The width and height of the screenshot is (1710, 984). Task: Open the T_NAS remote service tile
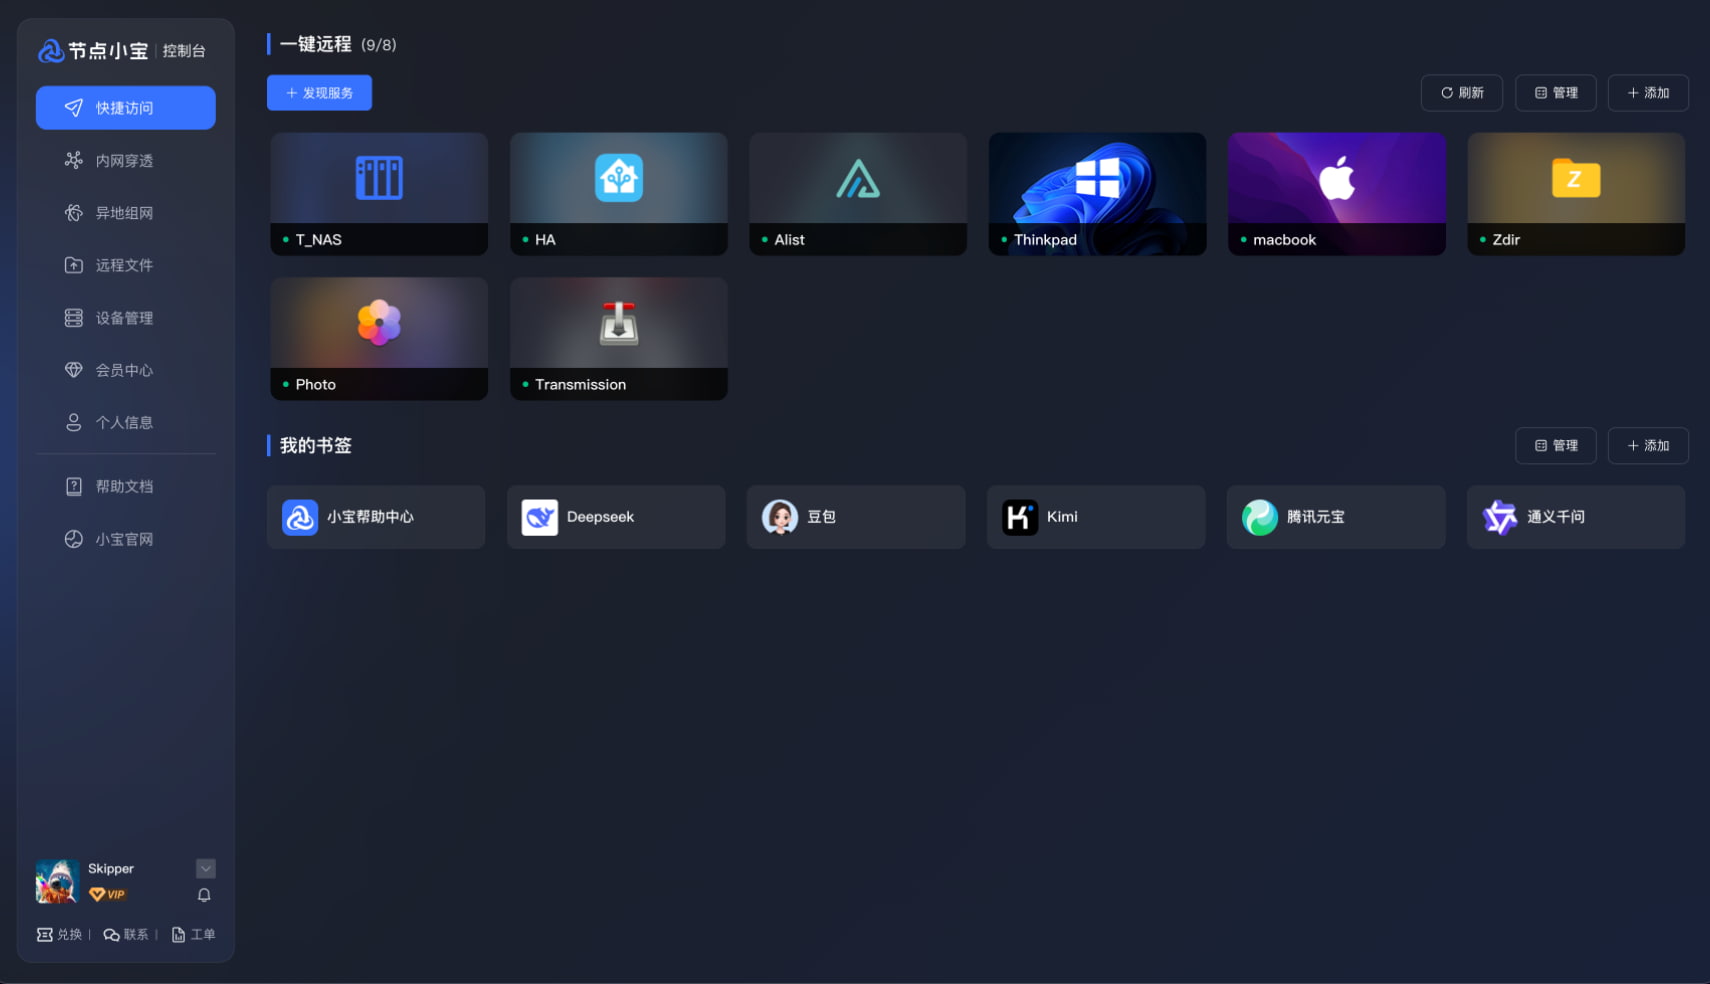pos(379,194)
